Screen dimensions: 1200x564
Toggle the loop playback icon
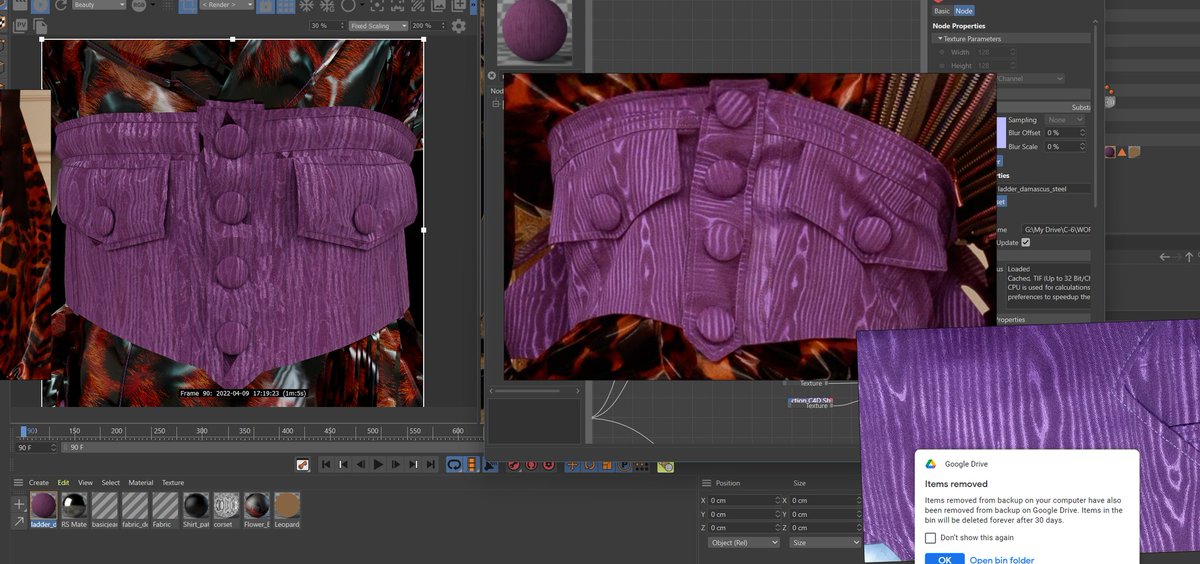coord(454,464)
